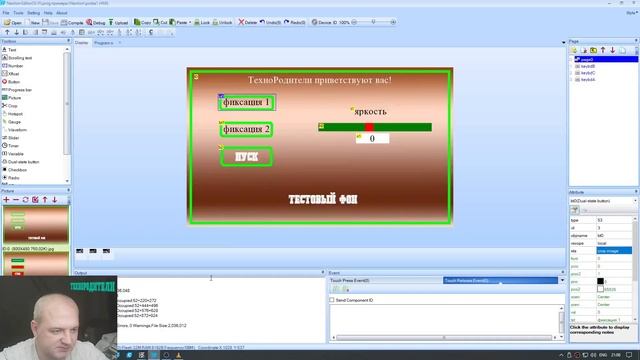Select the Number component
640x360 pixels.
coord(13,66)
